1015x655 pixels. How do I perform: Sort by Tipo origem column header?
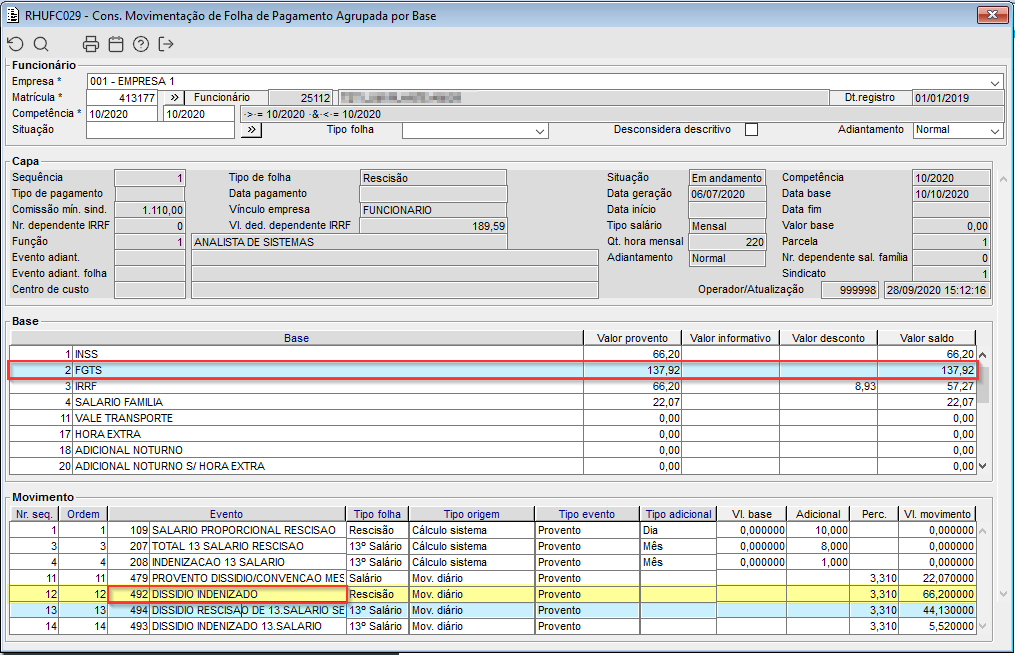[x=470, y=514]
